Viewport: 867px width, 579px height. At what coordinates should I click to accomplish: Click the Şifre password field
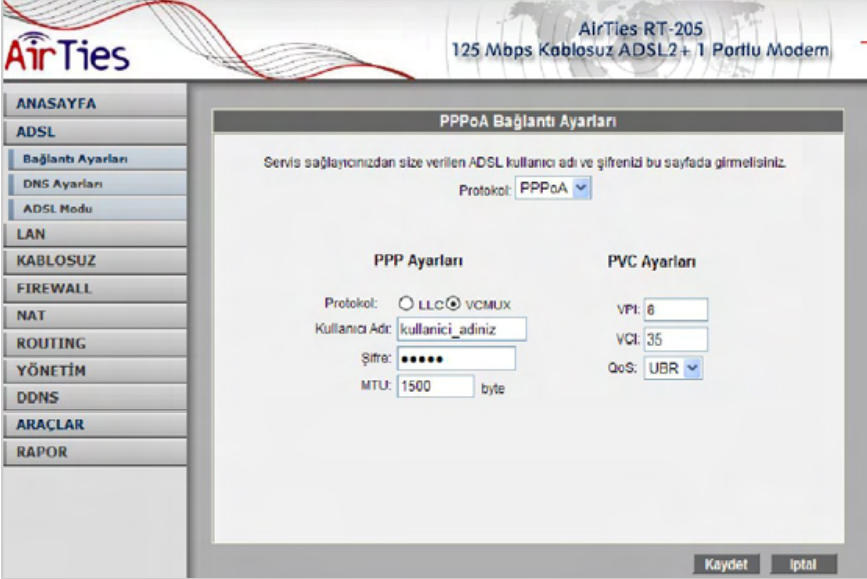click(455, 358)
